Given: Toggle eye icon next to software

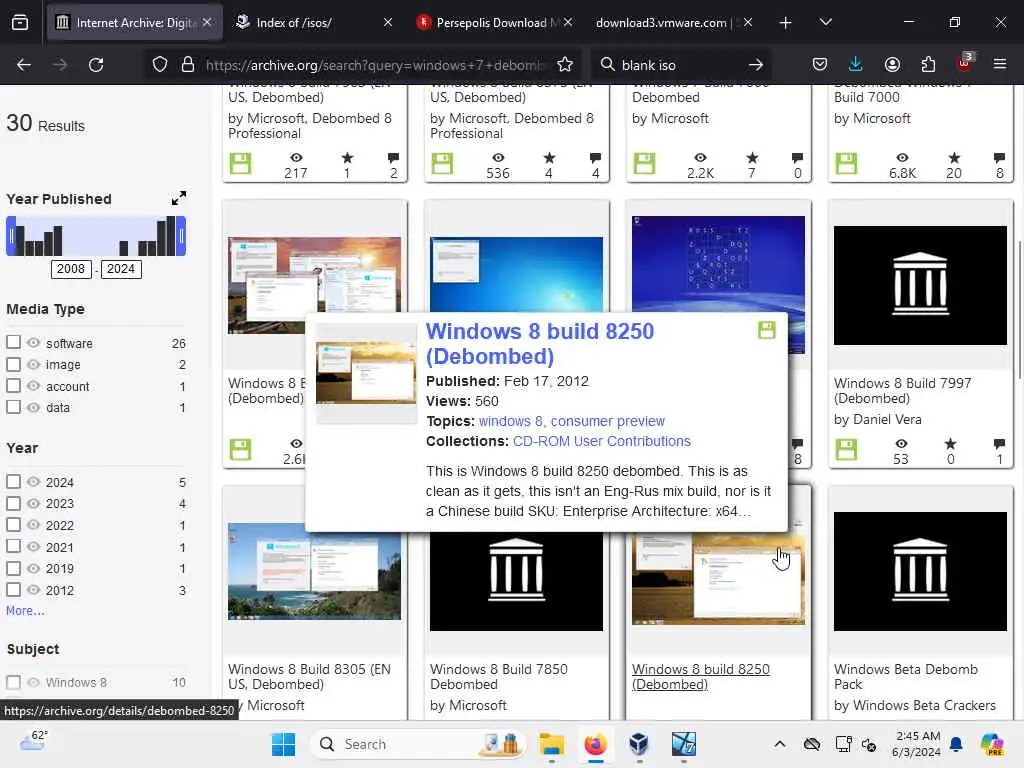Looking at the screenshot, I should pyautogui.click(x=33, y=343).
